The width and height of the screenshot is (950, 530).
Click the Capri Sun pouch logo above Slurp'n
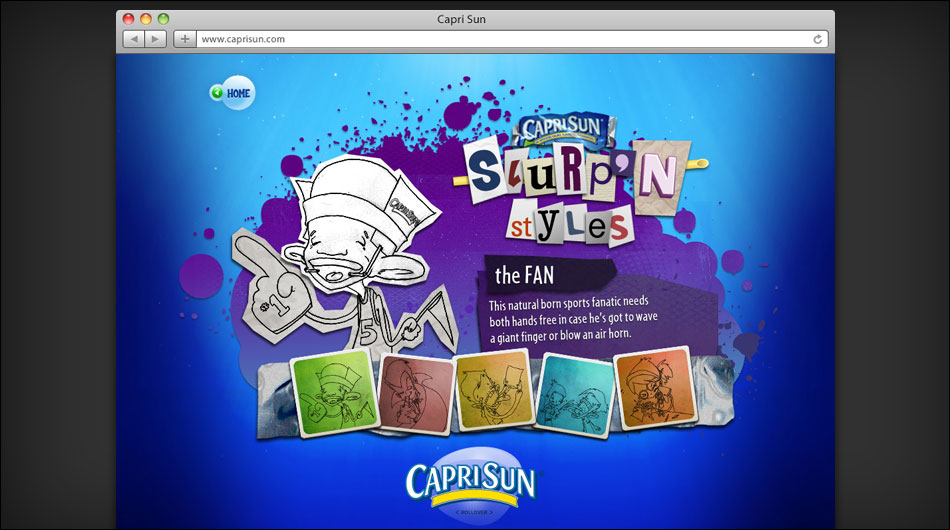pyautogui.click(x=563, y=129)
